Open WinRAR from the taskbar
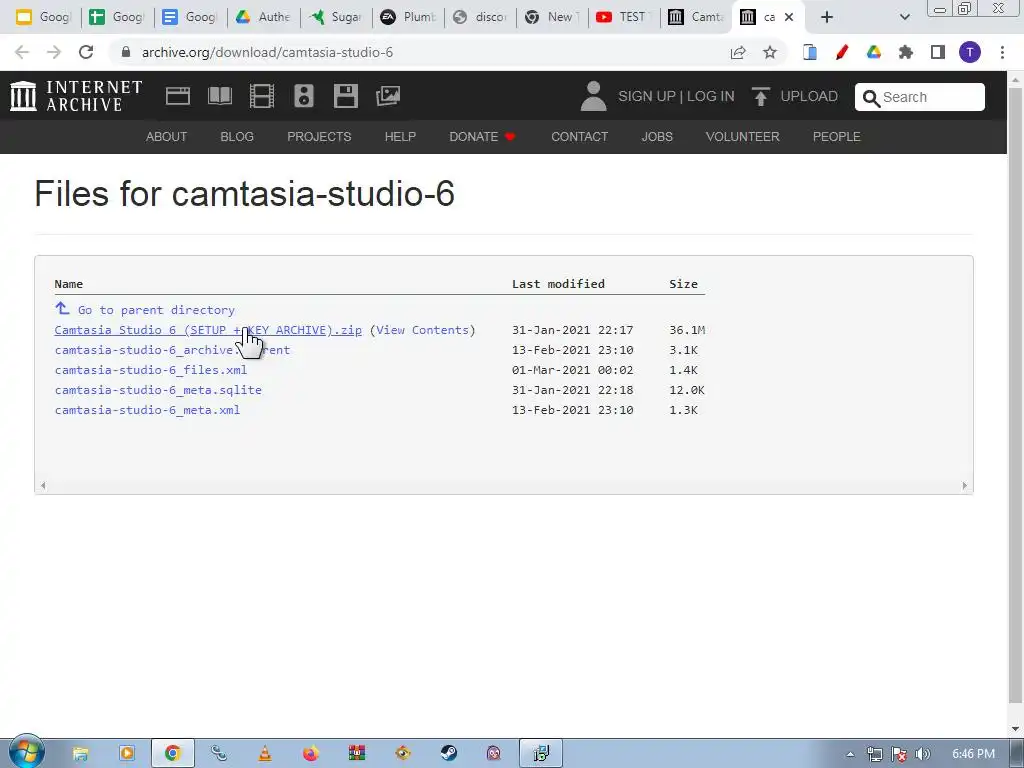1024x768 pixels. click(x=357, y=754)
